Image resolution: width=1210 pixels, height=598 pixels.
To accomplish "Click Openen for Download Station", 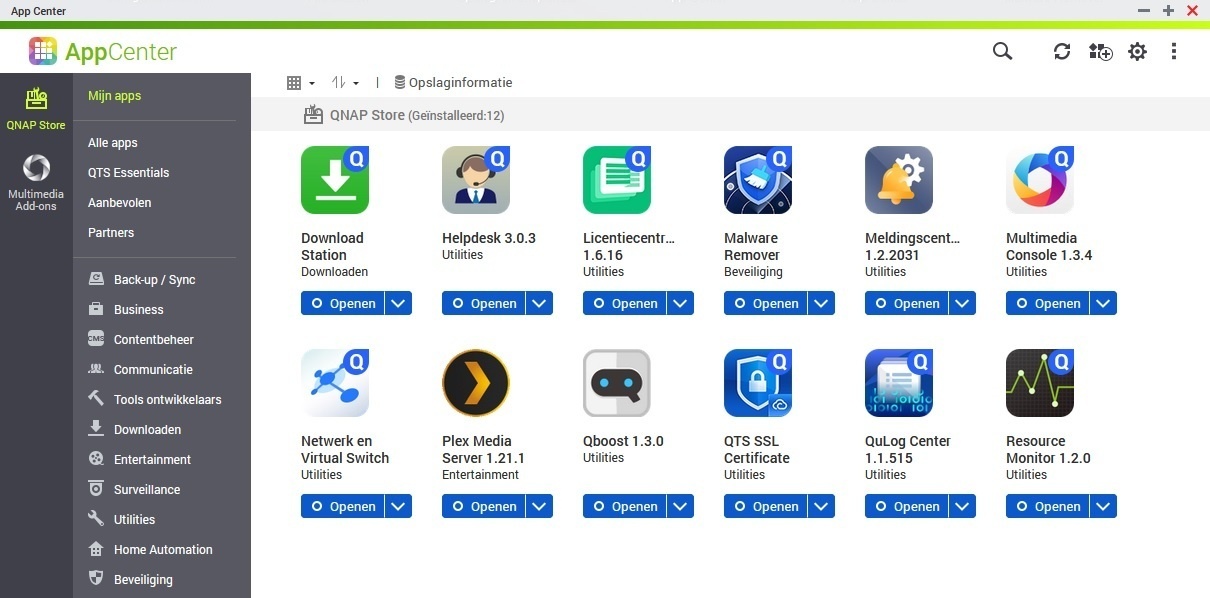I will coord(343,303).
